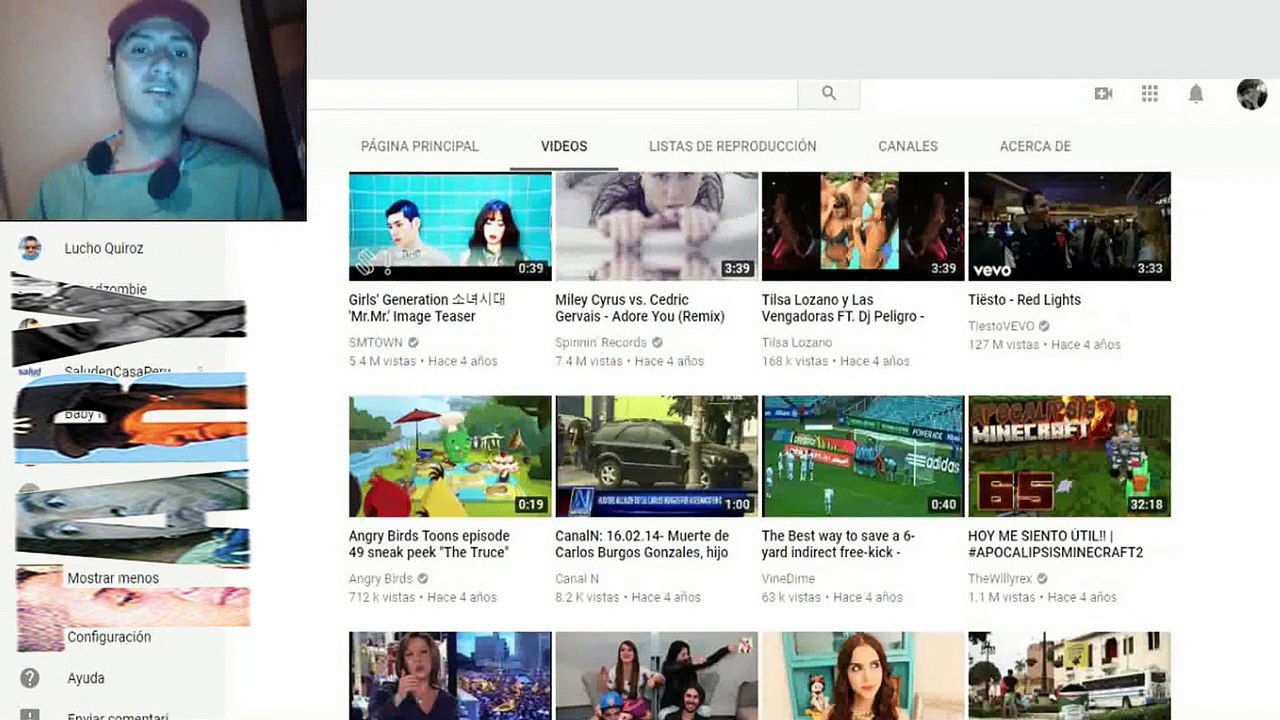Viewport: 1280px width, 720px height.
Task: Collapse subscriptions with Mostrar menos
Action: [113, 578]
